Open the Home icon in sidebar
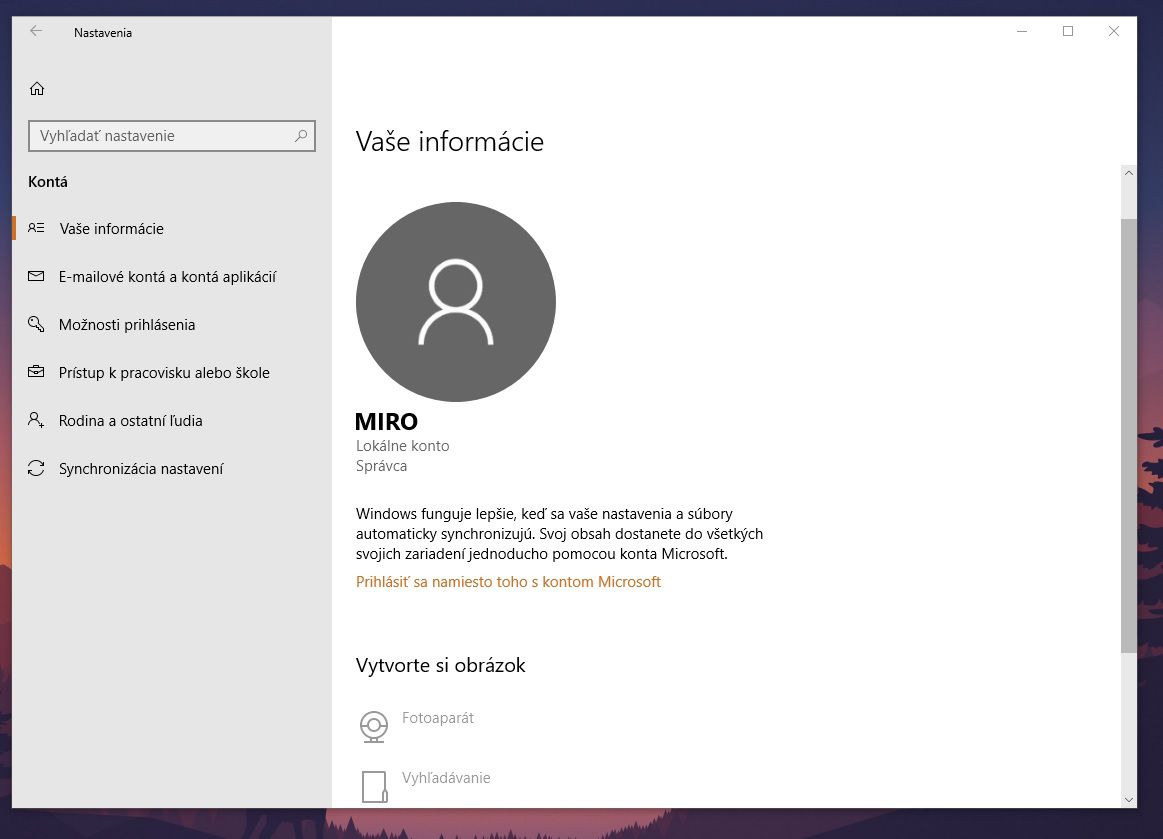The height and width of the screenshot is (839, 1163). pos(37,89)
